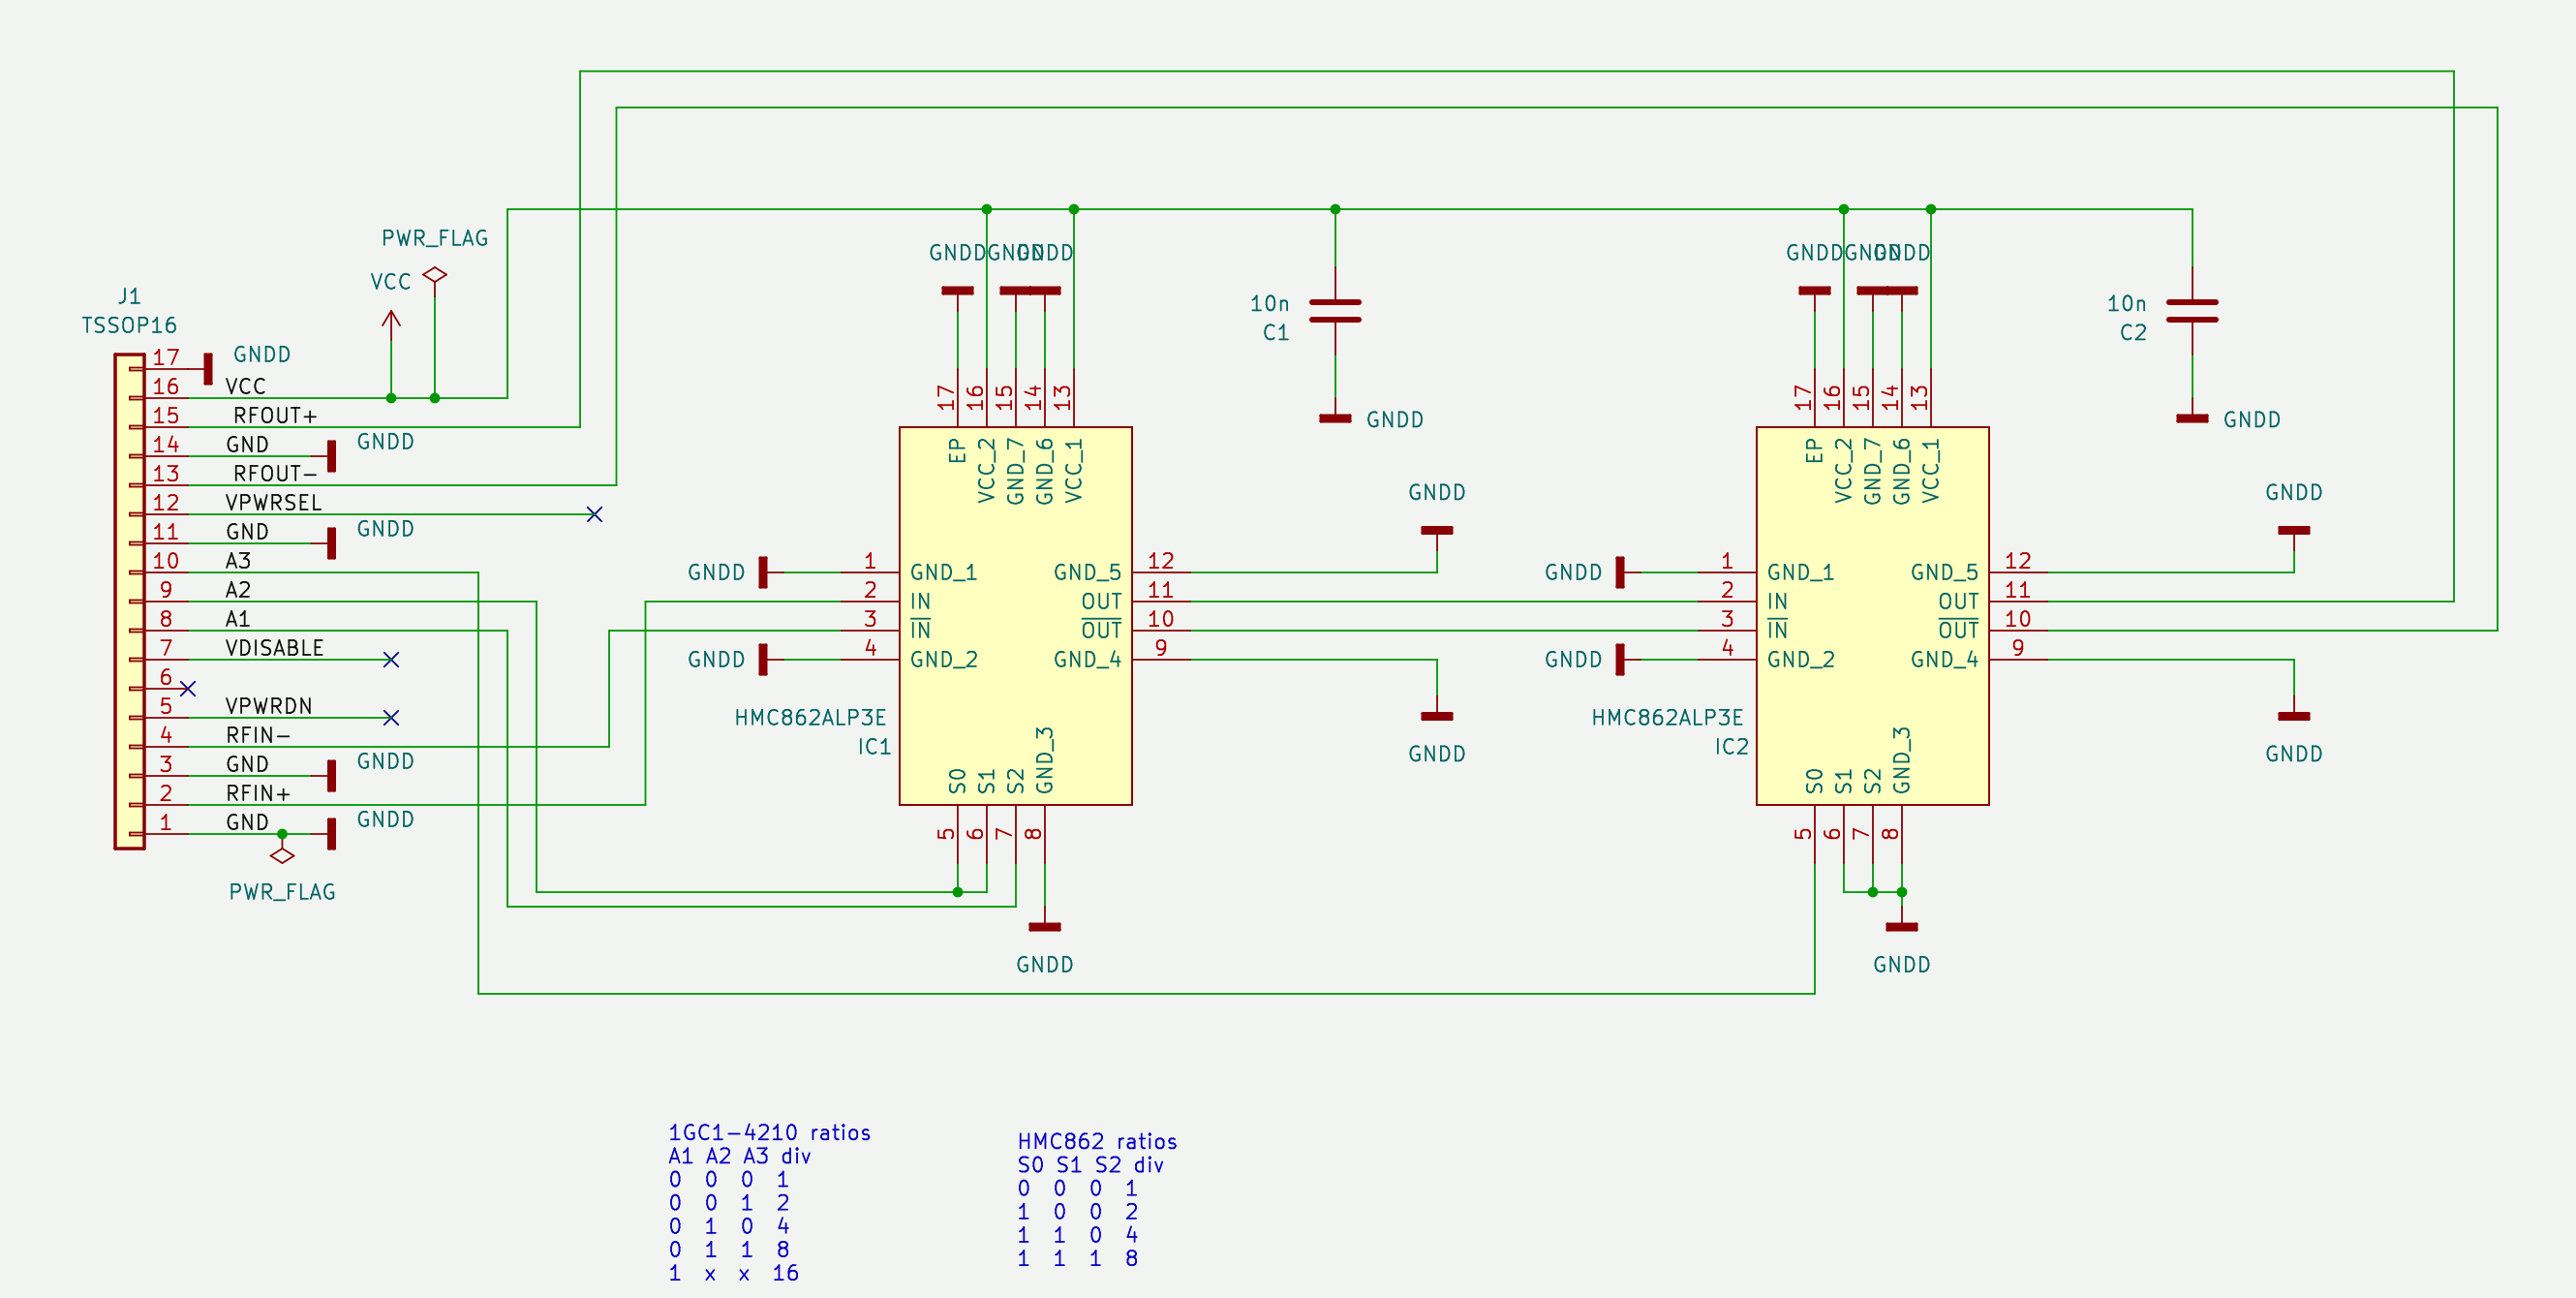This screenshot has height=1298, width=2576.
Task: Click the 'IC1' reference designator
Action: (x=874, y=747)
